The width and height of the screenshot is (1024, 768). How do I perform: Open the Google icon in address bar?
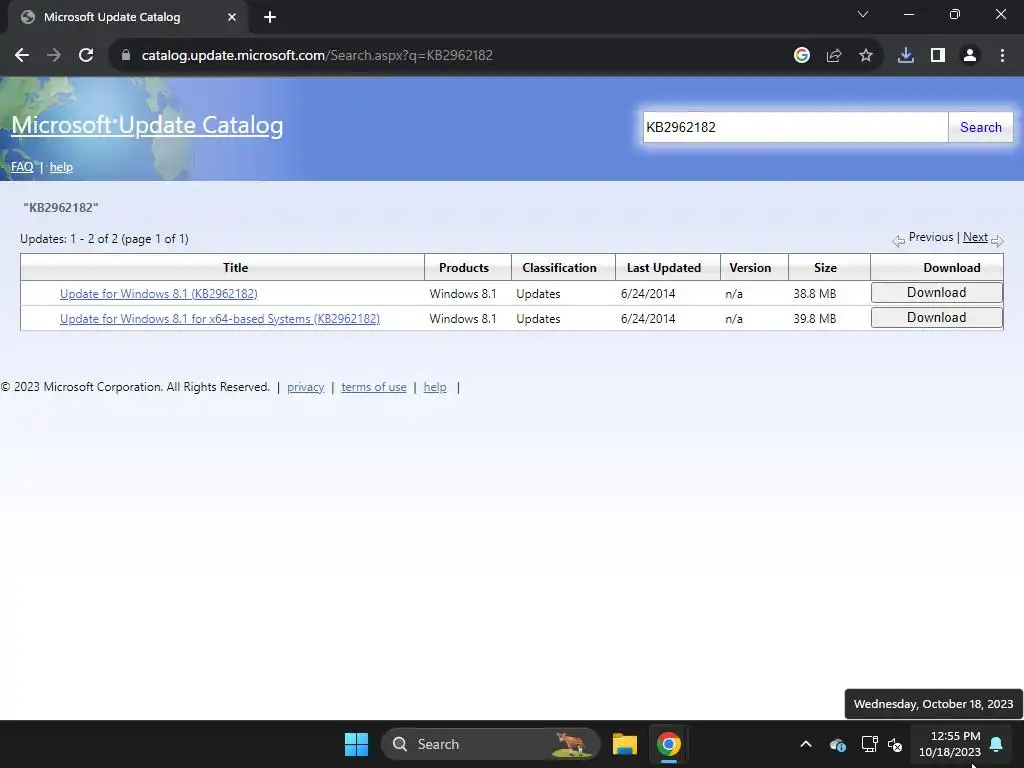tap(802, 56)
